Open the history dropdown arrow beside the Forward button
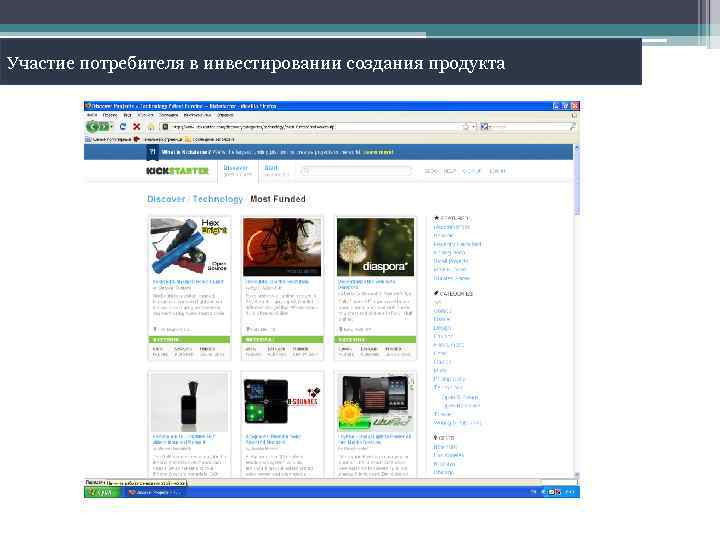 click(112, 127)
